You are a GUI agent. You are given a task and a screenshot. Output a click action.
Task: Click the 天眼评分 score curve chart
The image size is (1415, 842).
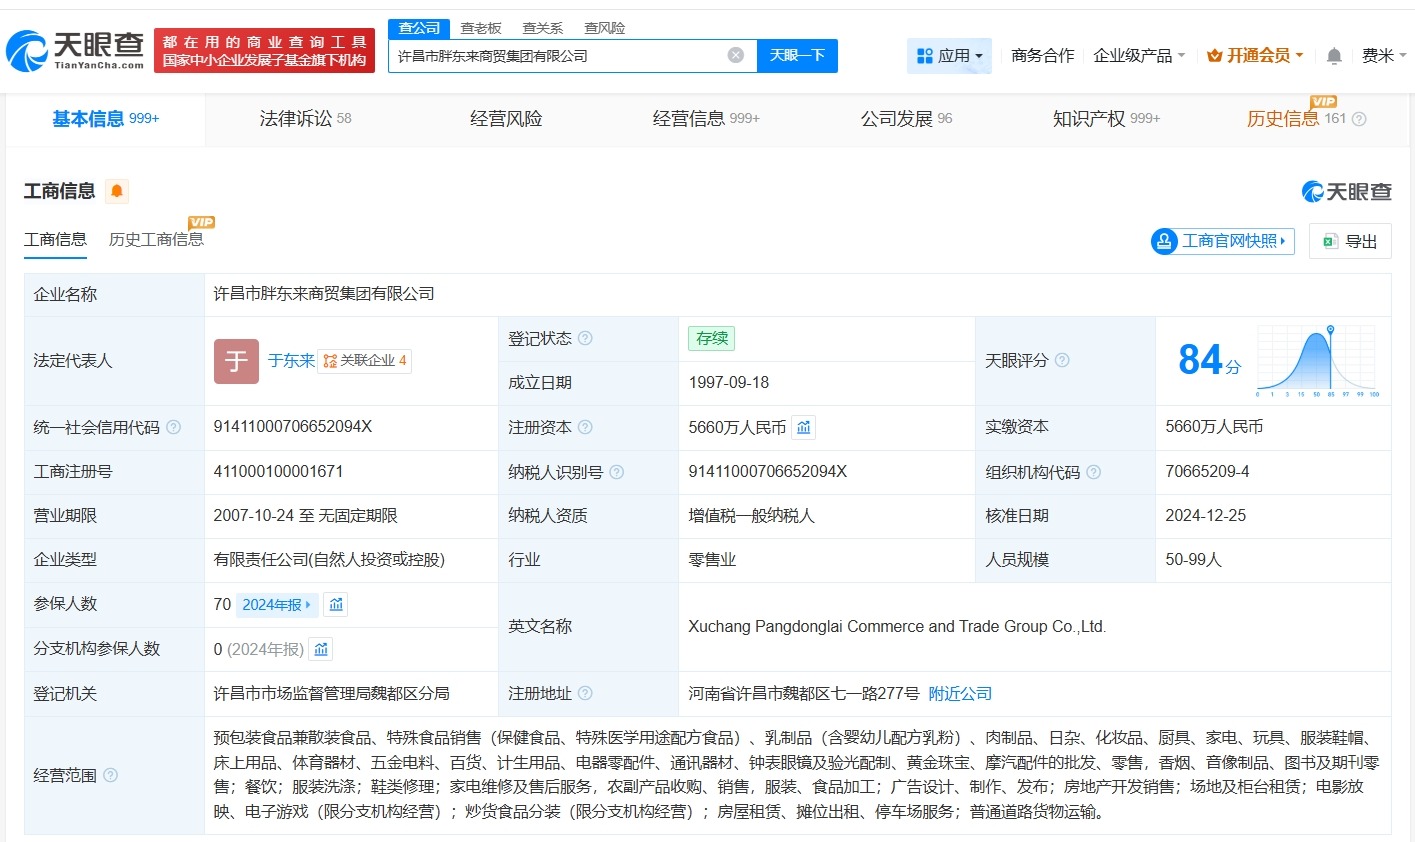[1315, 360]
